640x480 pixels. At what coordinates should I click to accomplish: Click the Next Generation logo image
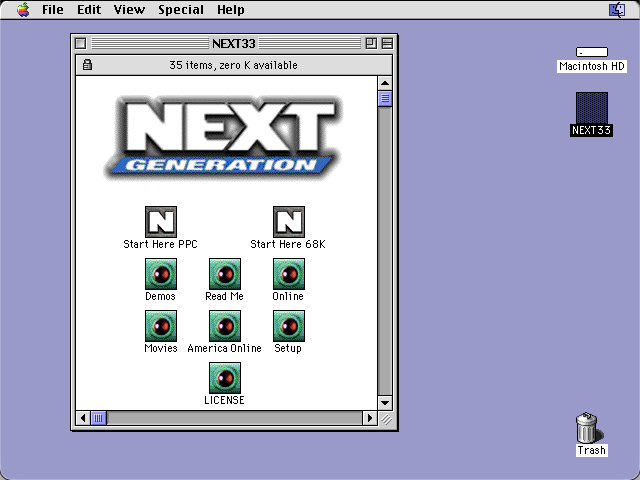coord(224,138)
